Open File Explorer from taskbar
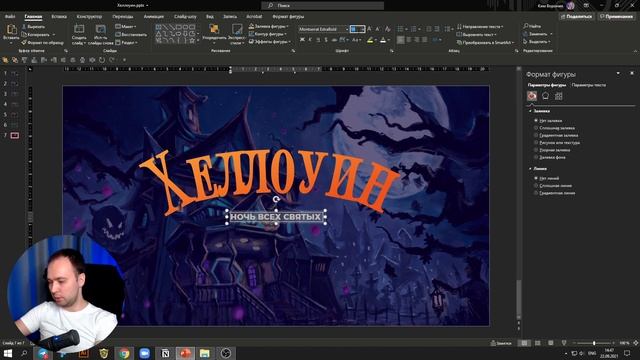The height and width of the screenshot is (360, 640). point(205,353)
